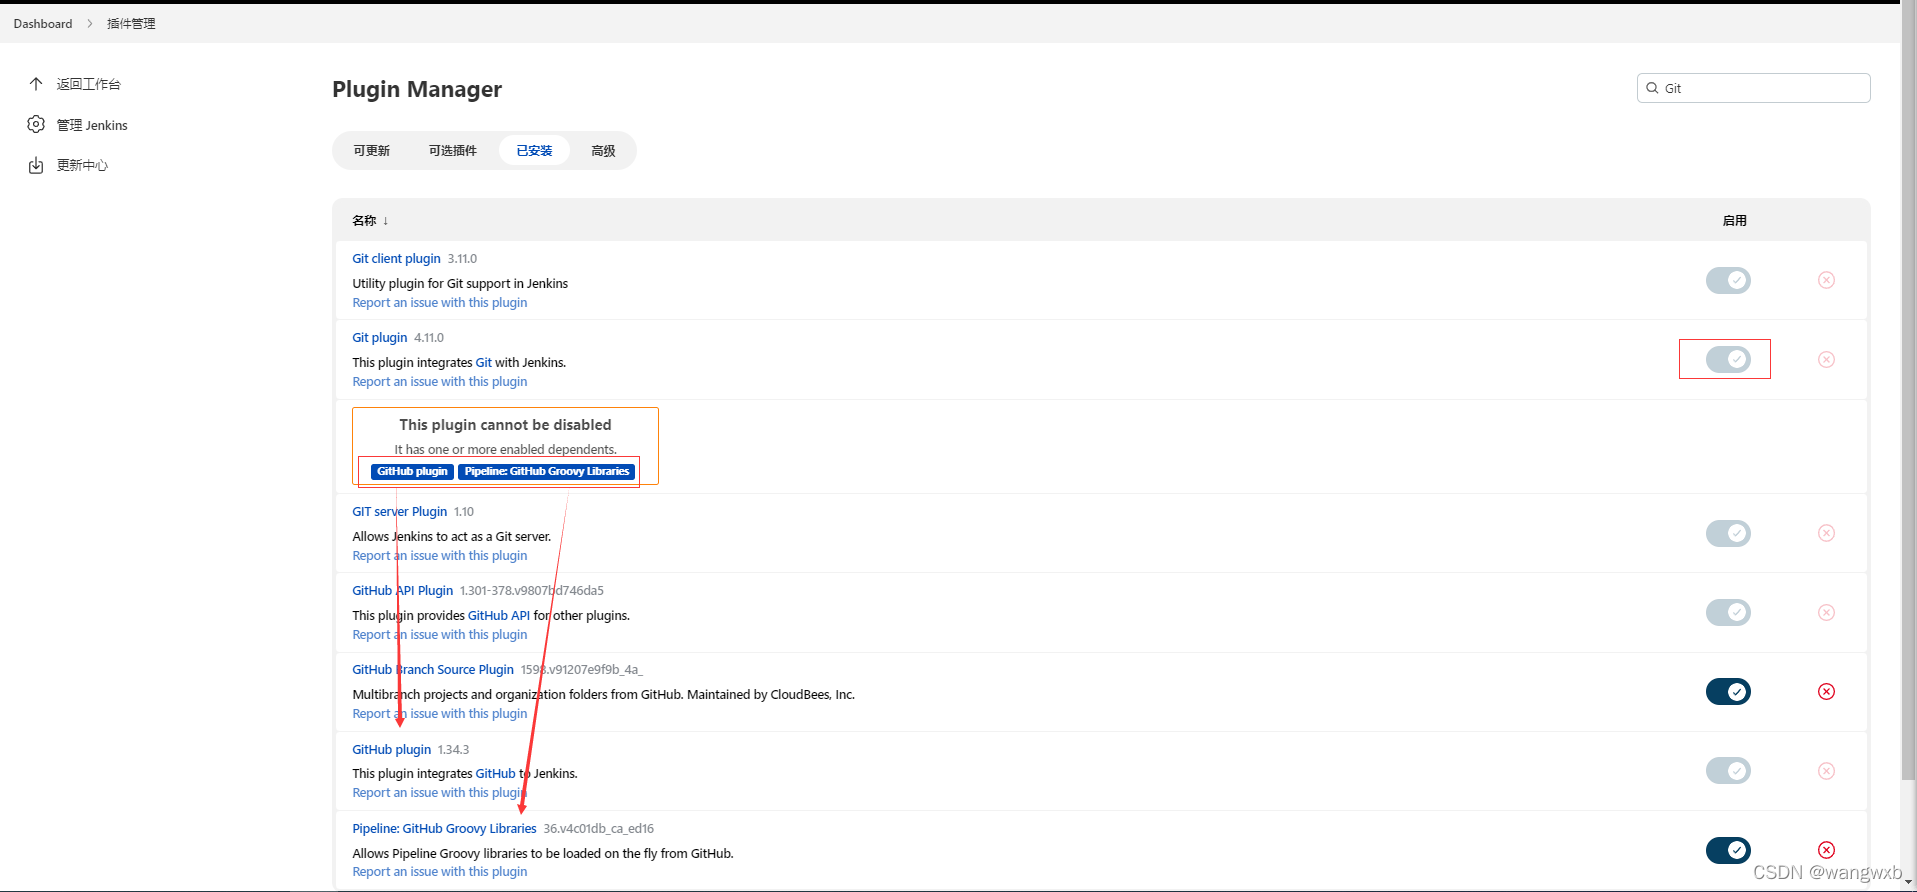Viewport: 1917px width, 892px height.
Task: Open the GitHub plugin 1.34.3 name link
Action: [x=392, y=749]
